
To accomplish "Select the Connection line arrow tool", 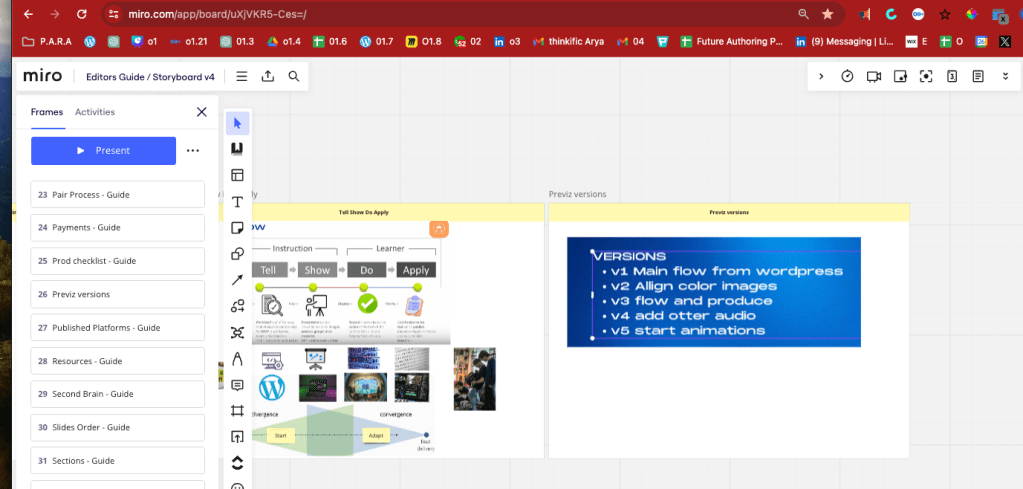I will tap(237, 280).
